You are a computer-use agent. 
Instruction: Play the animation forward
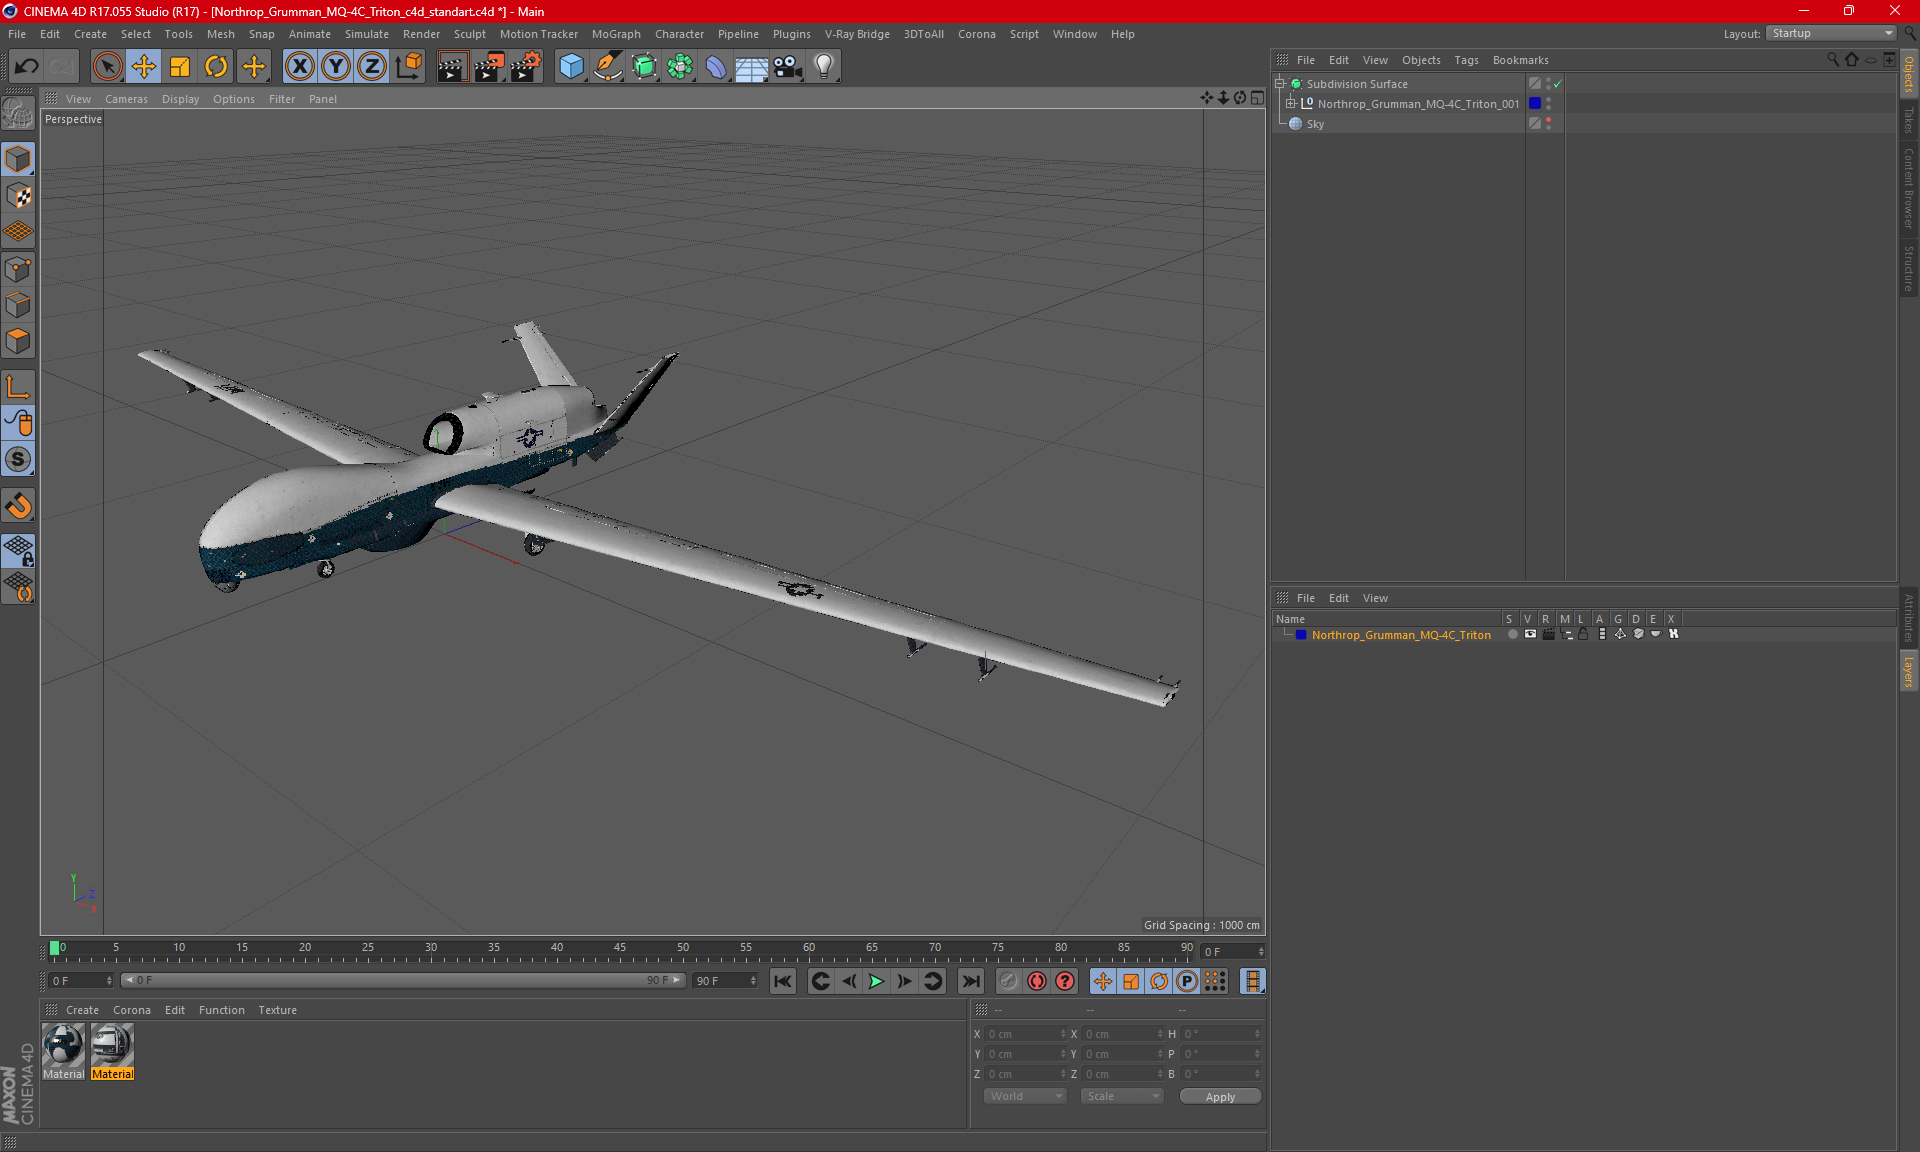pos(876,981)
